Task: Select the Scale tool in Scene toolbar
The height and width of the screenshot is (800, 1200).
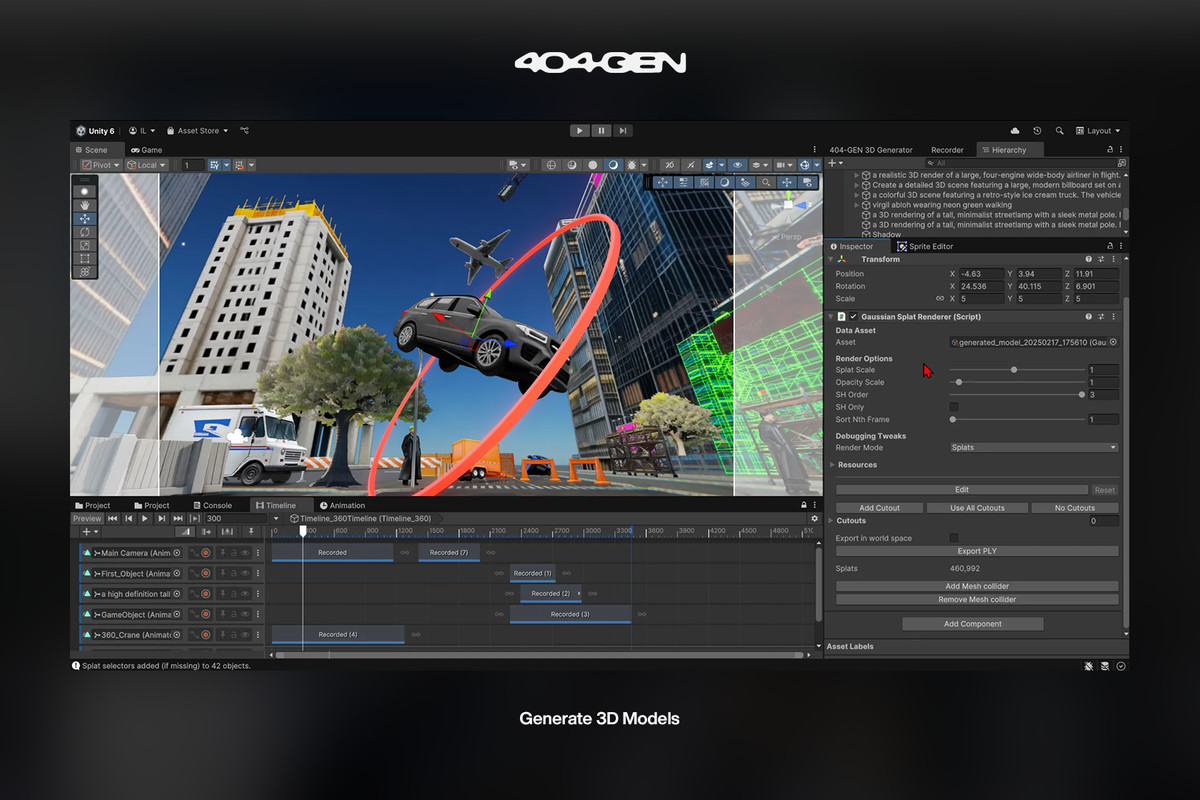Action: [x=85, y=245]
